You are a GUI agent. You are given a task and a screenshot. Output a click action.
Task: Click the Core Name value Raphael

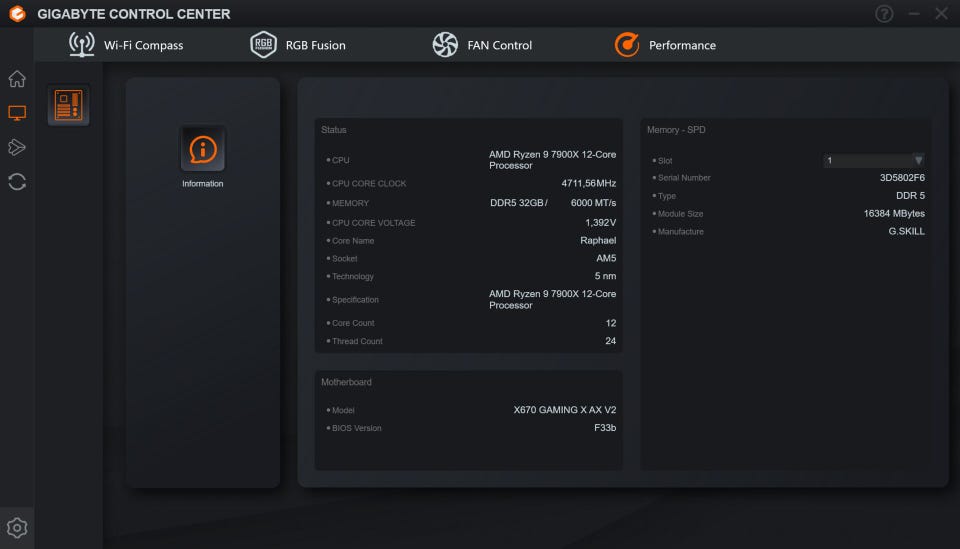coord(598,241)
